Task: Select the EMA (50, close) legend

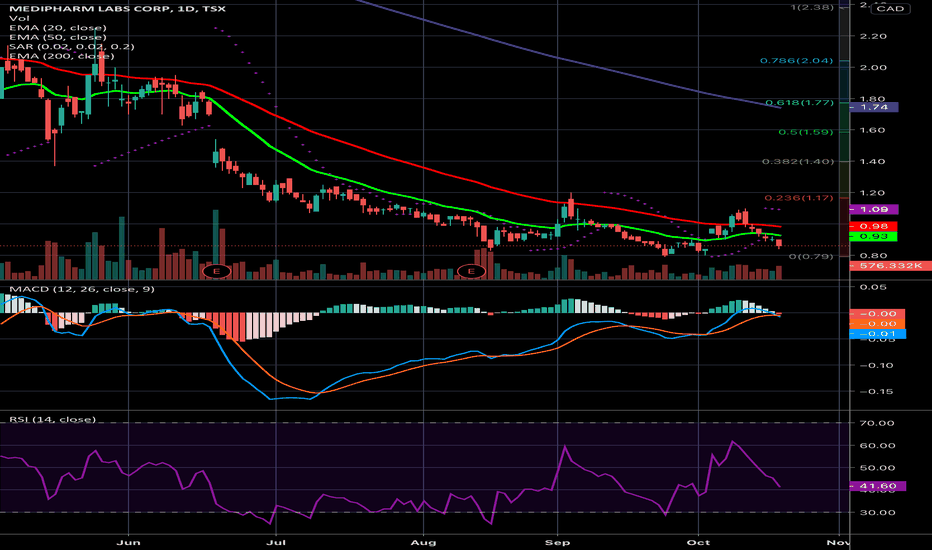Action: tap(58, 37)
